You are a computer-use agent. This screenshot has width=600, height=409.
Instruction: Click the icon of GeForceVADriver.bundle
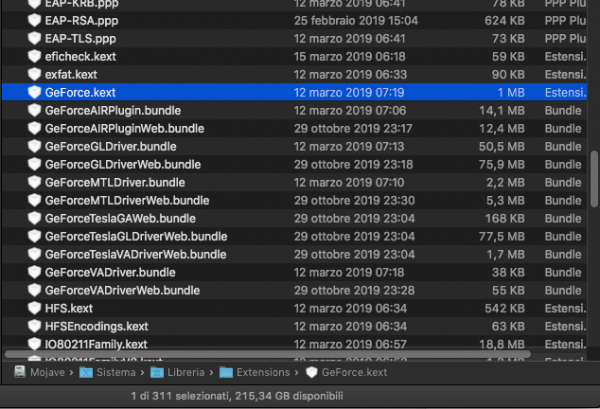point(34,272)
